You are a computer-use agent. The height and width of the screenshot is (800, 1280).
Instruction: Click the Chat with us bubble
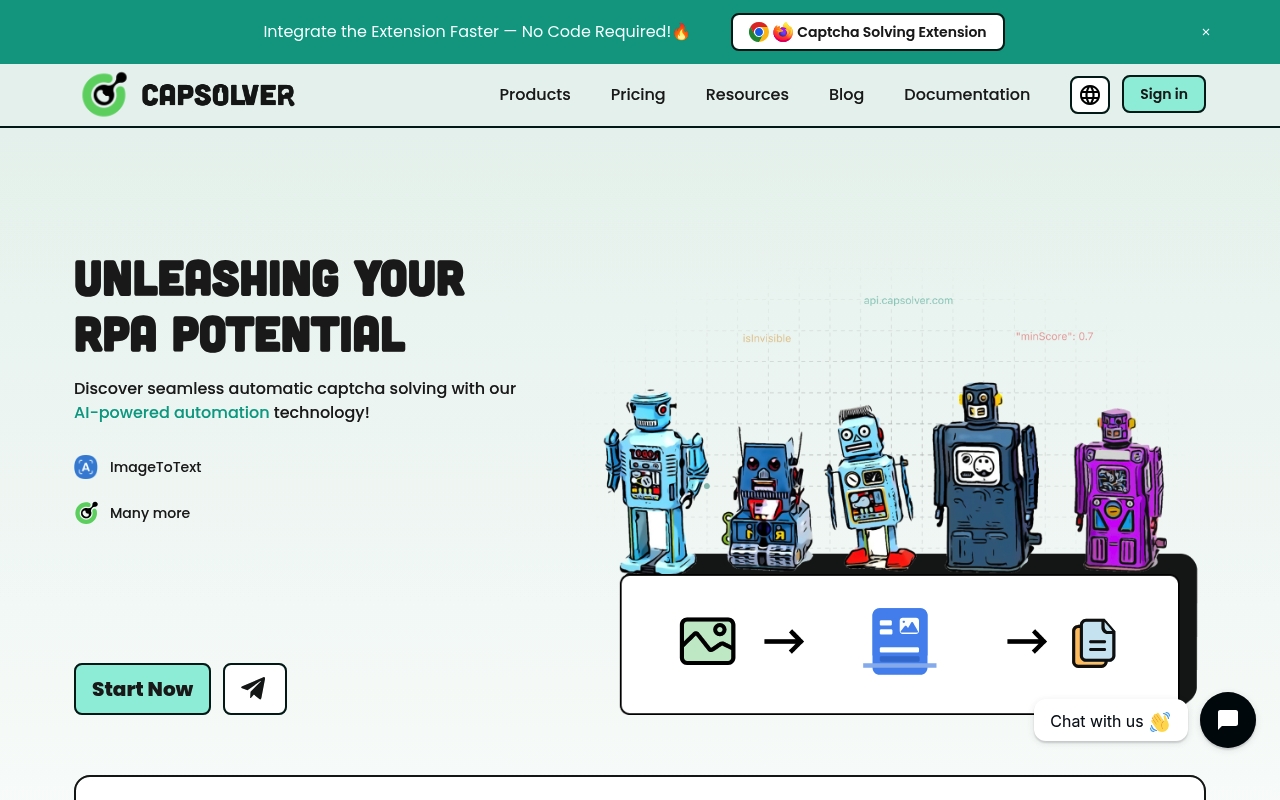1110,721
